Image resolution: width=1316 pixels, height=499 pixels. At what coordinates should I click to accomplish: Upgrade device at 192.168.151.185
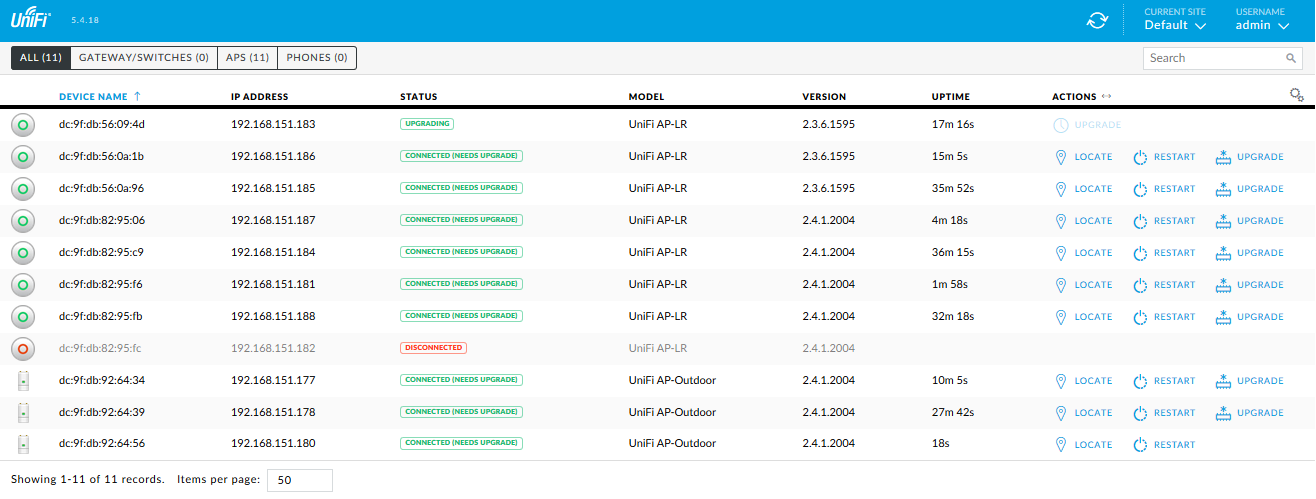pyautogui.click(x=1250, y=189)
